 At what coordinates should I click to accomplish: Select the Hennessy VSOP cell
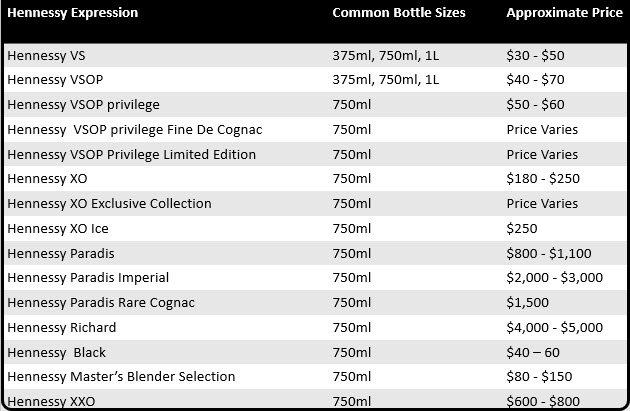pyautogui.click(x=55, y=80)
